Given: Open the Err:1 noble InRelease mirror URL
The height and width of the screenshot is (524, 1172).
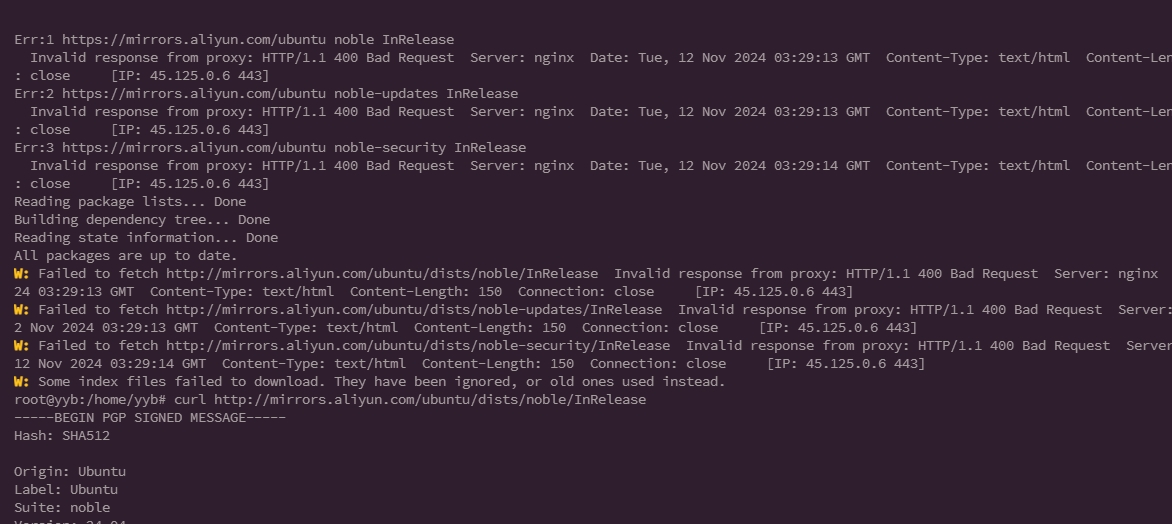Looking at the screenshot, I should click(x=194, y=40).
